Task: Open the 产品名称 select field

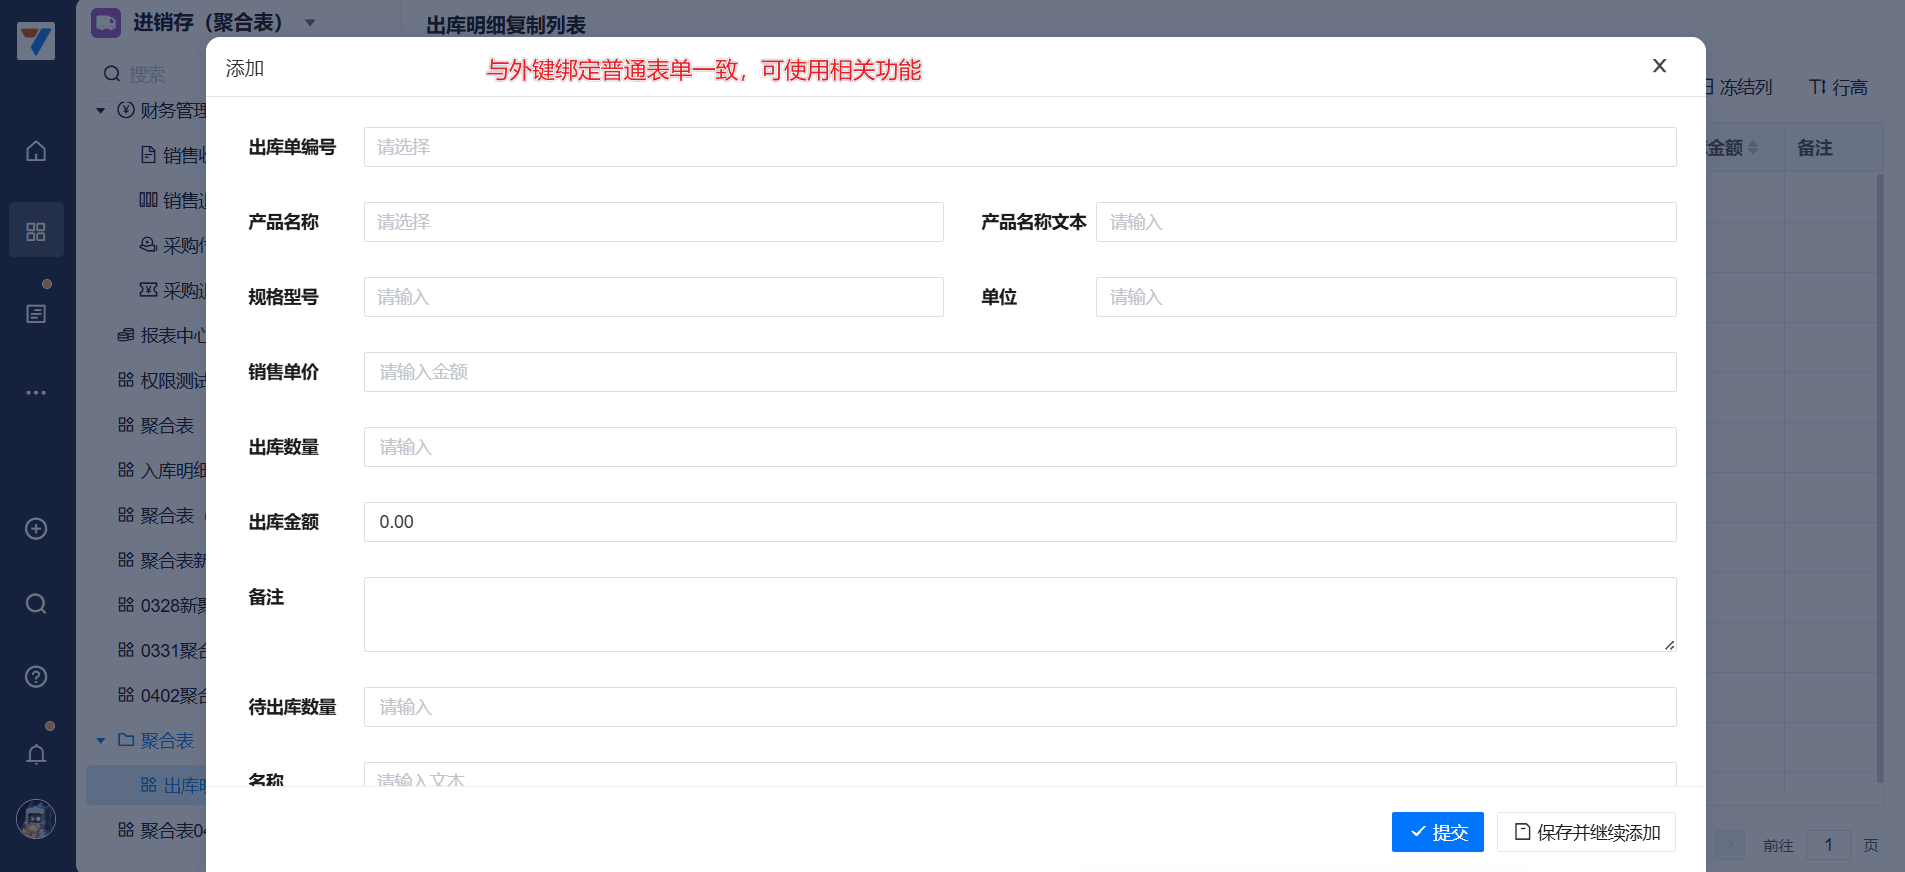Action: tap(654, 222)
